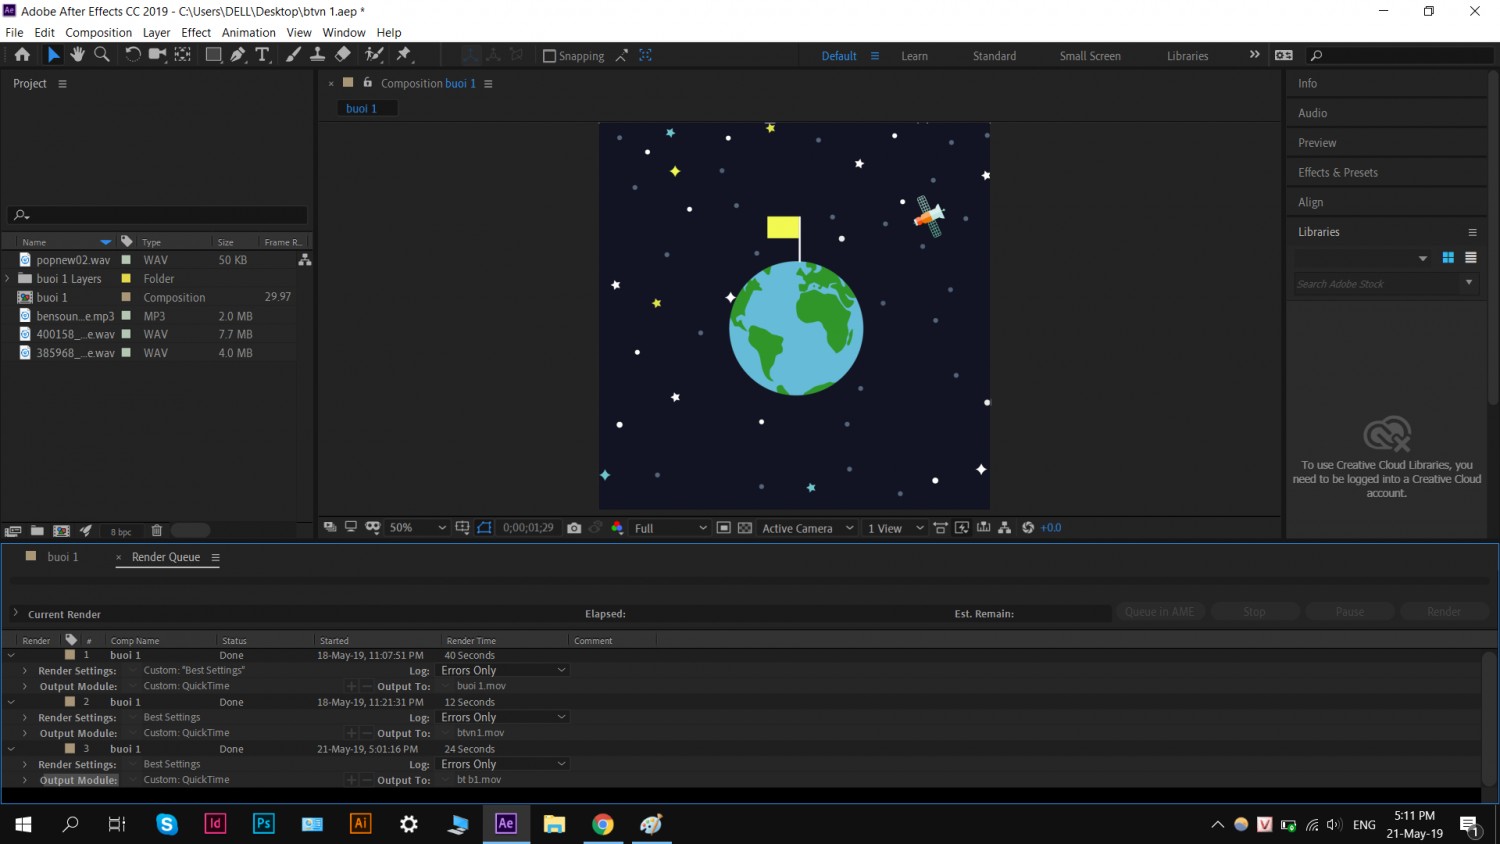Select the Zoom tool in toolbar
Screen dimensions: 1500x844
[102, 55]
